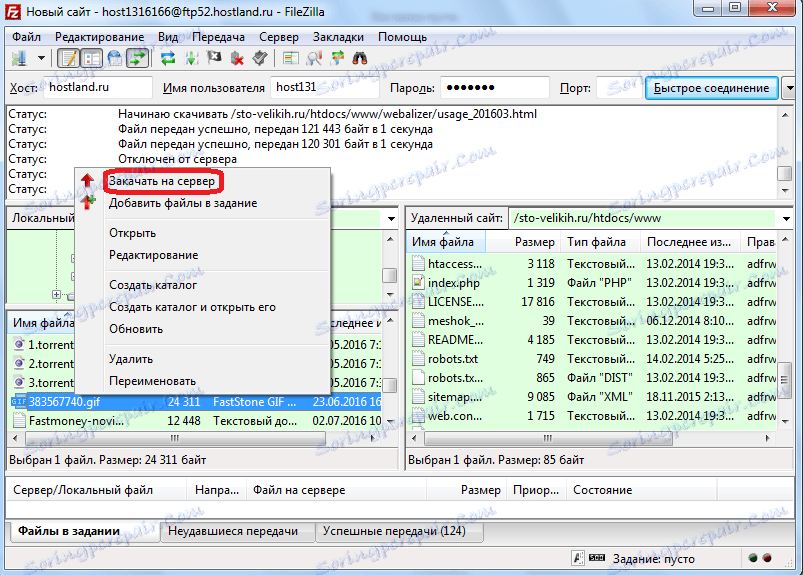This screenshot has width=803, height=575.
Task: Open the Сервер menu
Action: click(279, 37)
